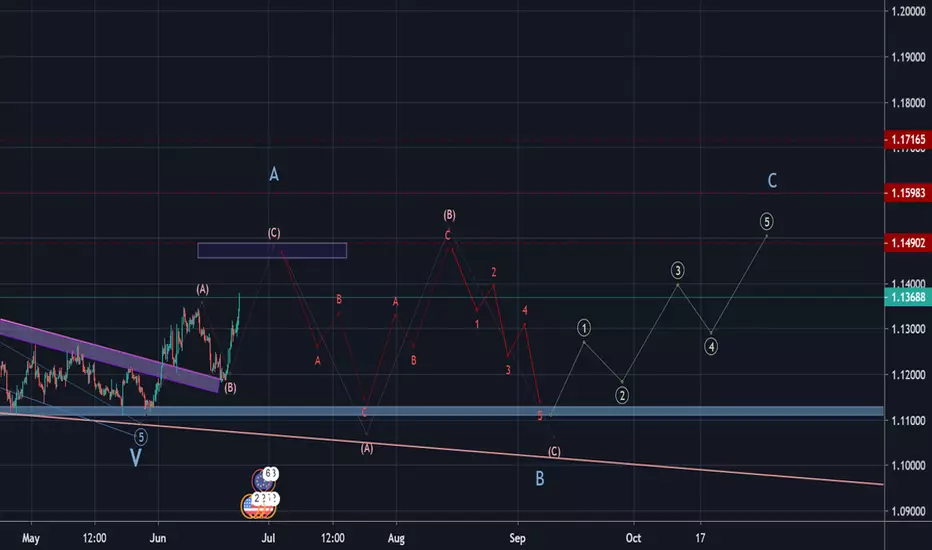932x550 pixels.
Task: Click the 1.11000 price axis tick
Action: pyautogui.click(x=908, y=420)
